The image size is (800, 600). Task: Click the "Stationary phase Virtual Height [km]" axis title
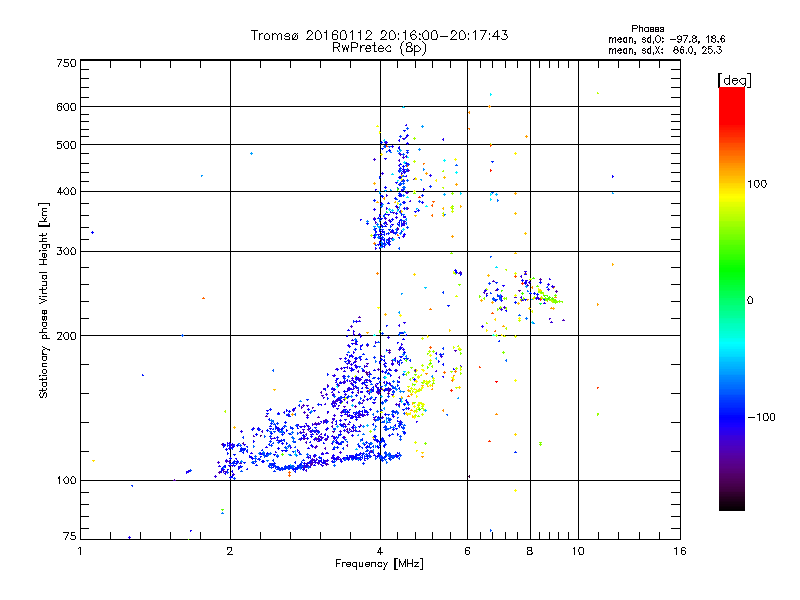tap(43, 300)
